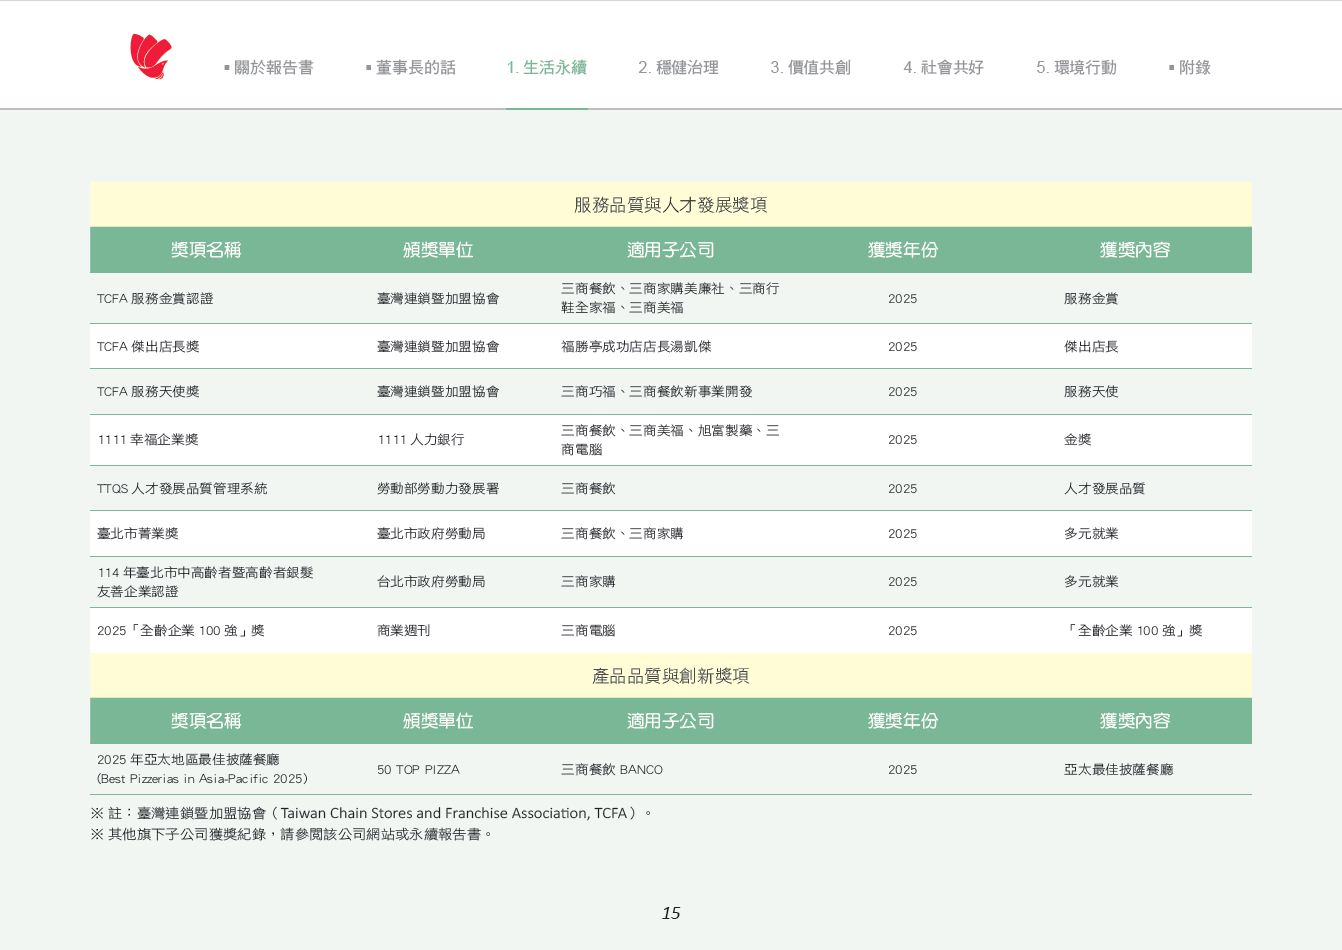Open the 關於報告書 section

(x=269, y=68)
